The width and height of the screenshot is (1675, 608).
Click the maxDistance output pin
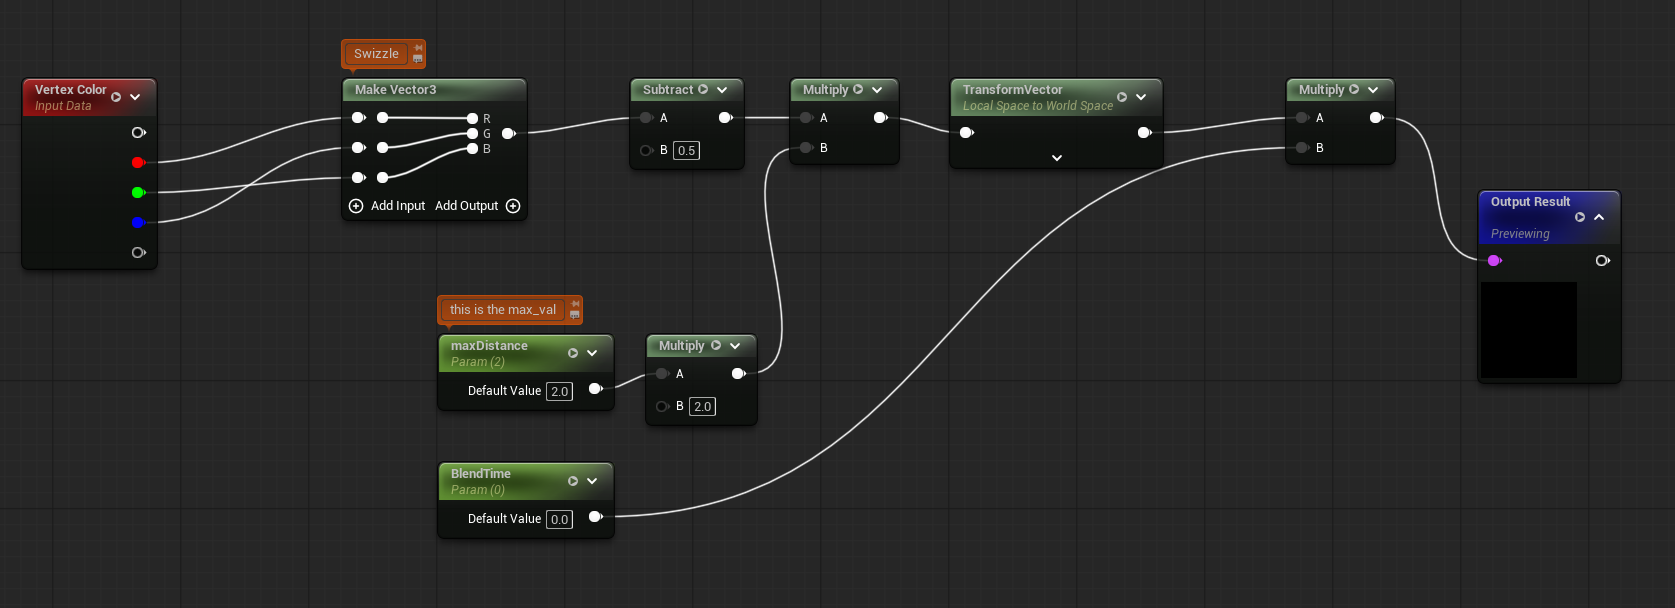[x=596, y=388]
